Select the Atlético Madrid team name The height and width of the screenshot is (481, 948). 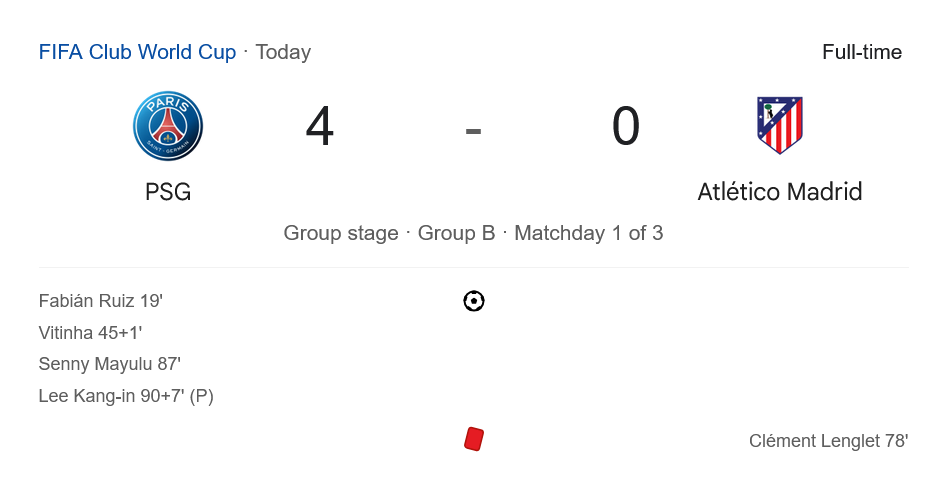tap(780, 191)
